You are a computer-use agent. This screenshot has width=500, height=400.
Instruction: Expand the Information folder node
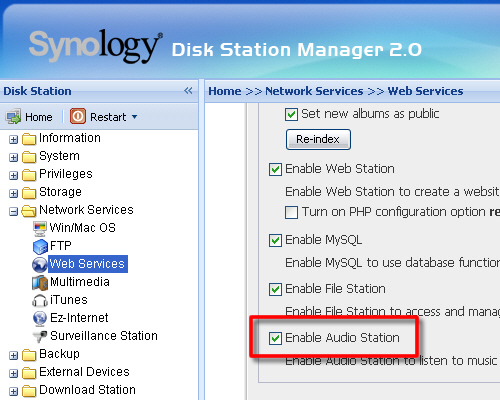[13, 139]
